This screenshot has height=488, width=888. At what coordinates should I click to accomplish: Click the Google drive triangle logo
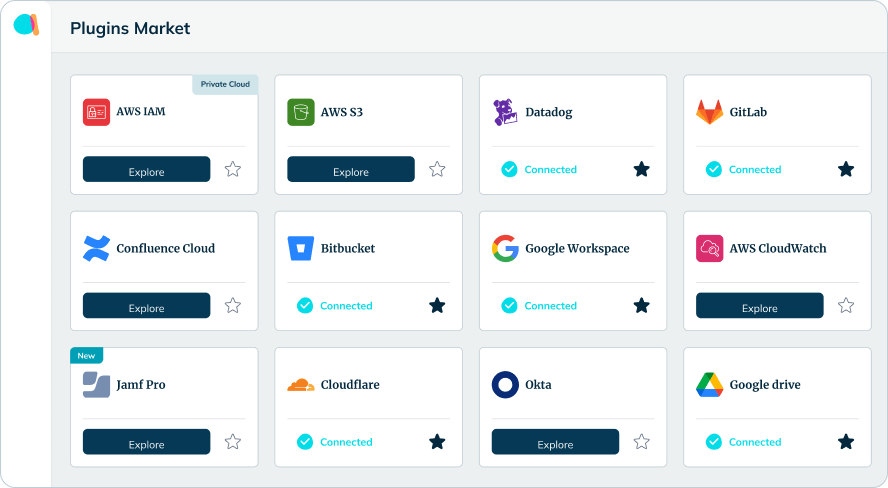[x=710, y=385]
